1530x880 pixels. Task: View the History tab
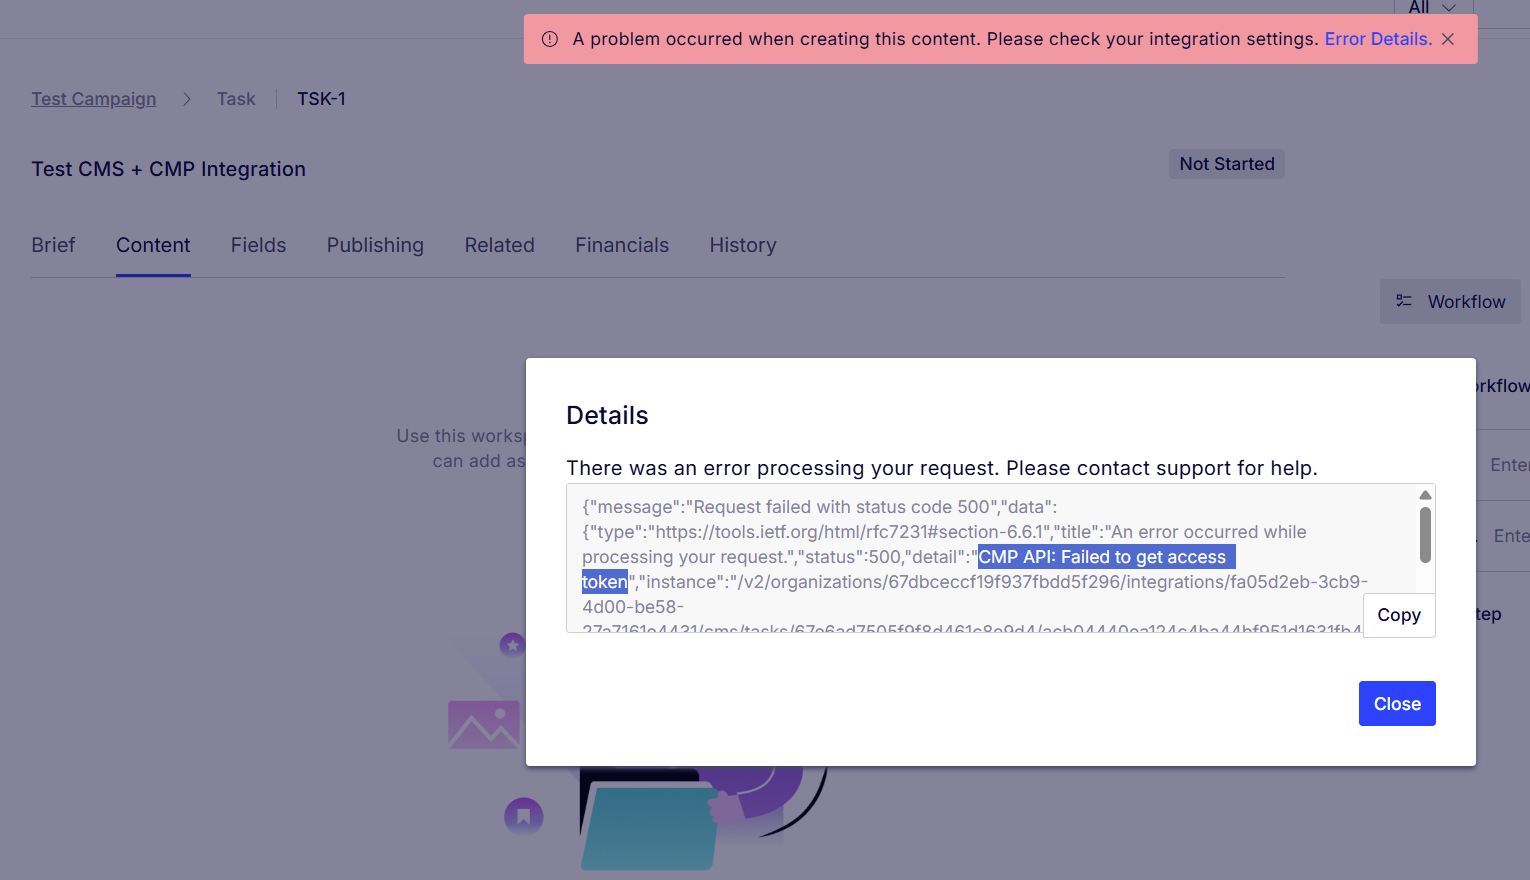[742, 245]
